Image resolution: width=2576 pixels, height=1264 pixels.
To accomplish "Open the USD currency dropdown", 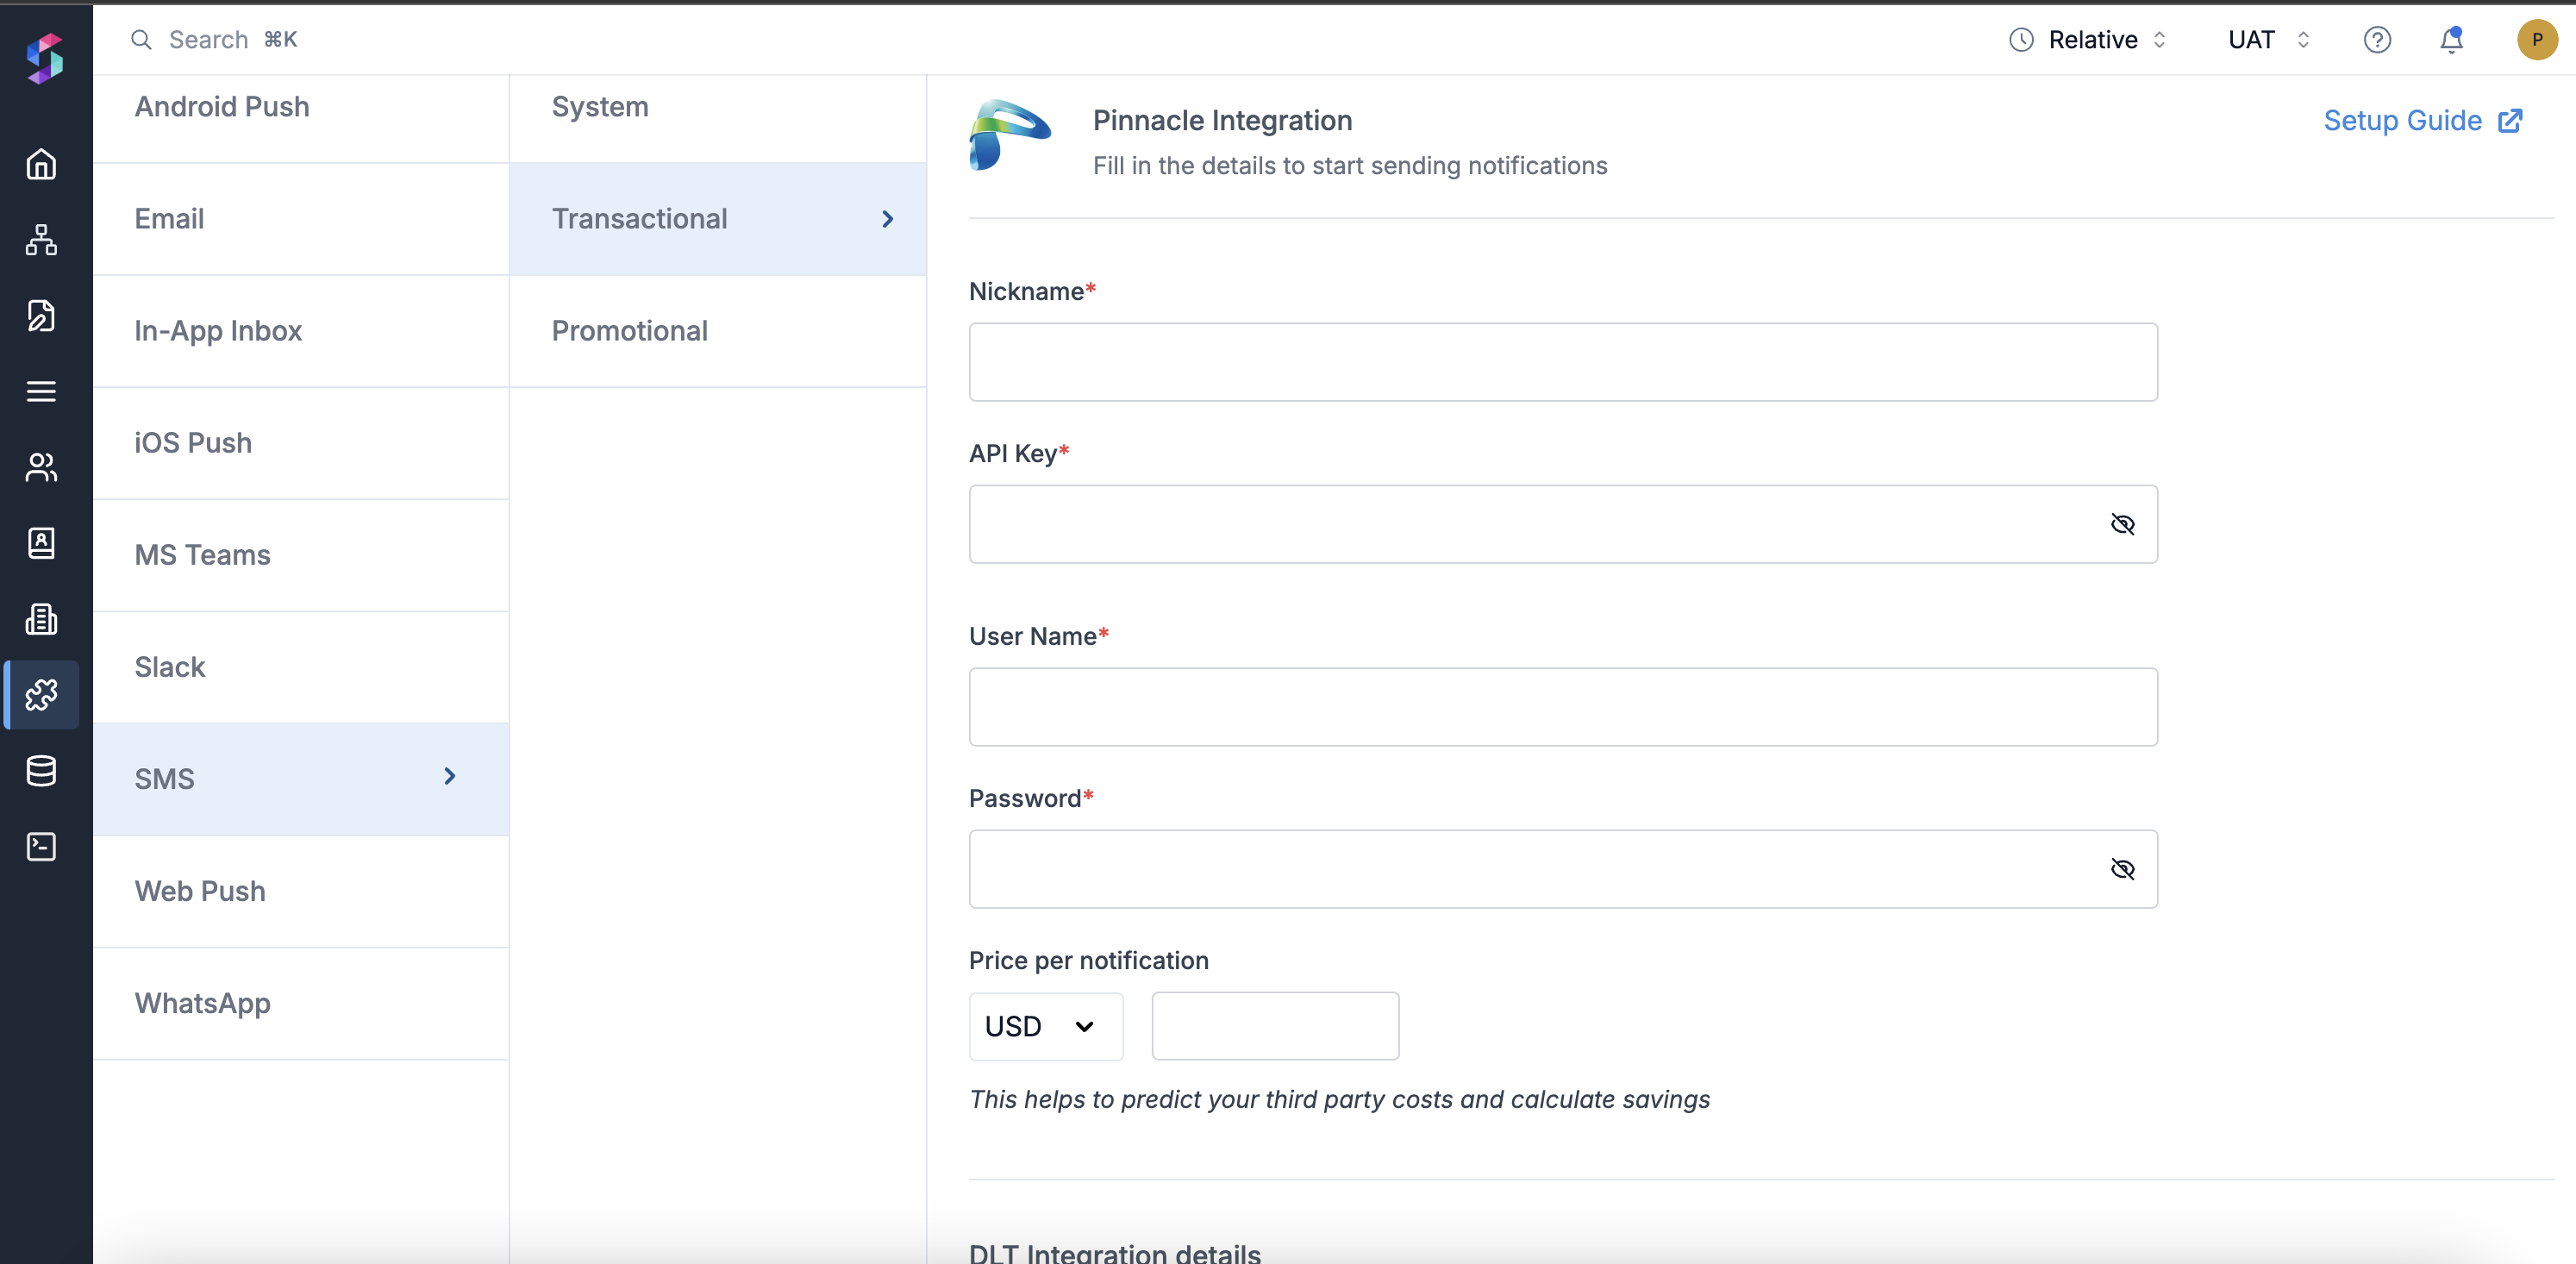I will [1046, 1026].
